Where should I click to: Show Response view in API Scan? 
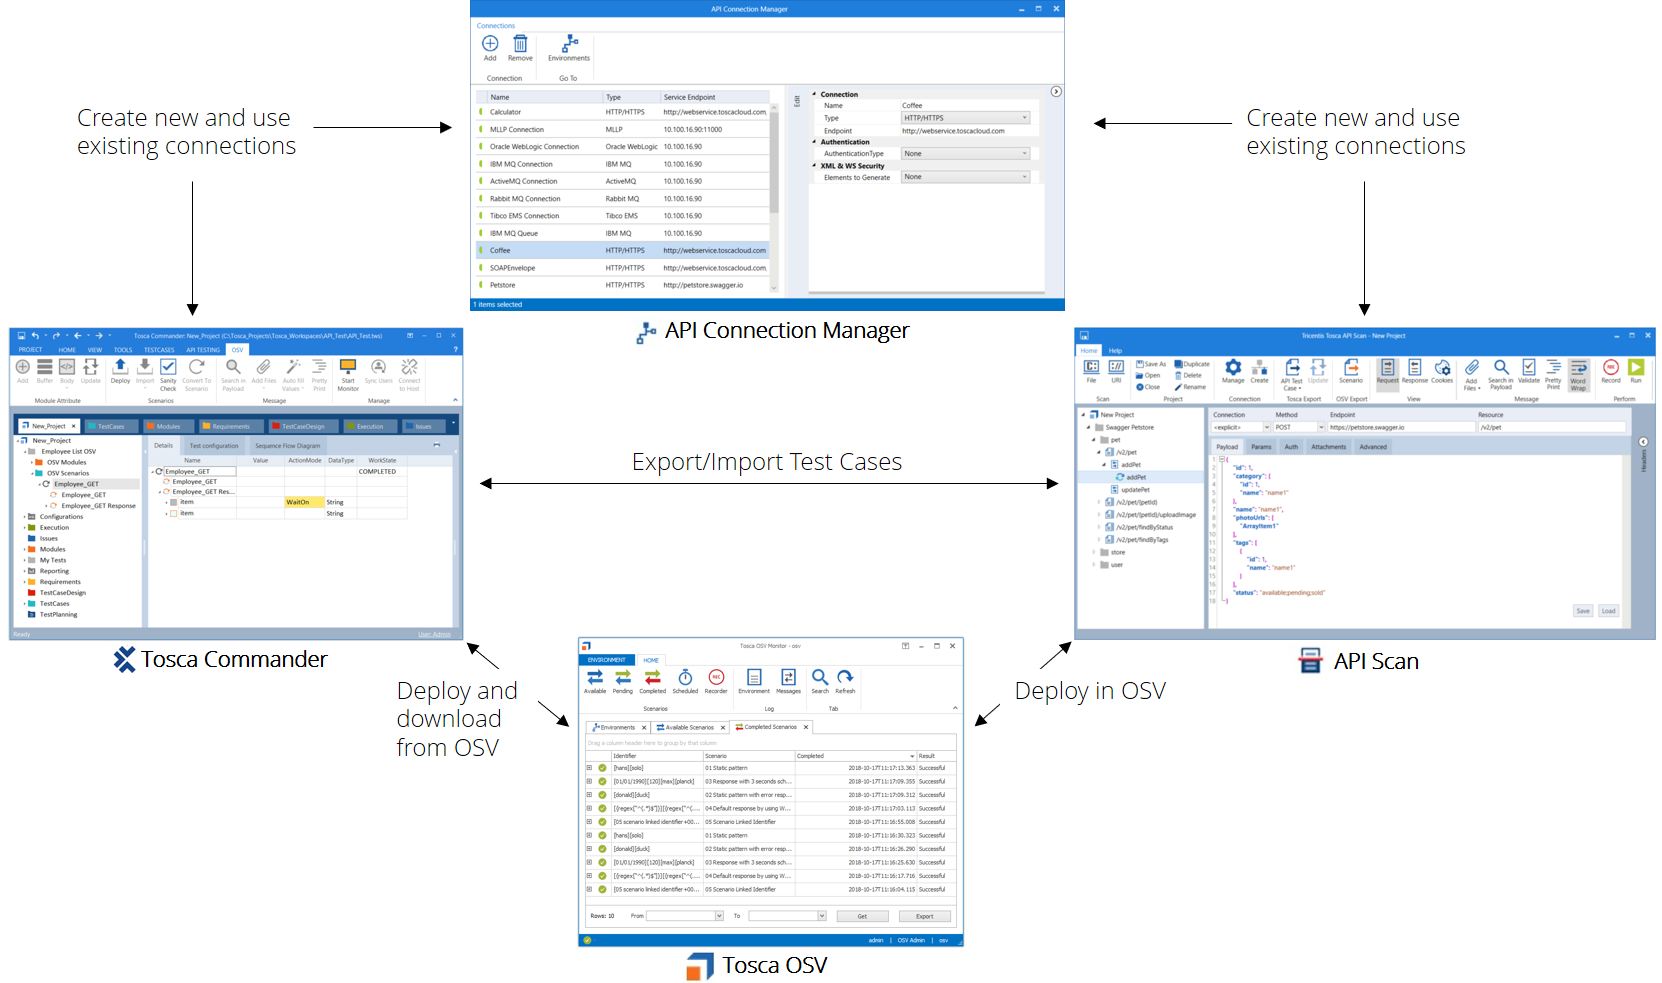[1415, 371]
